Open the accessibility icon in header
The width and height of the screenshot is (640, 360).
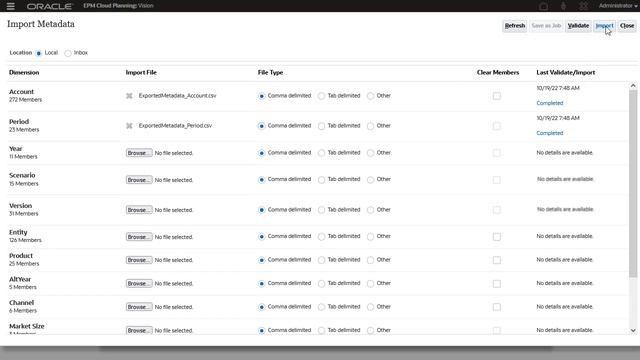point(563,6)
